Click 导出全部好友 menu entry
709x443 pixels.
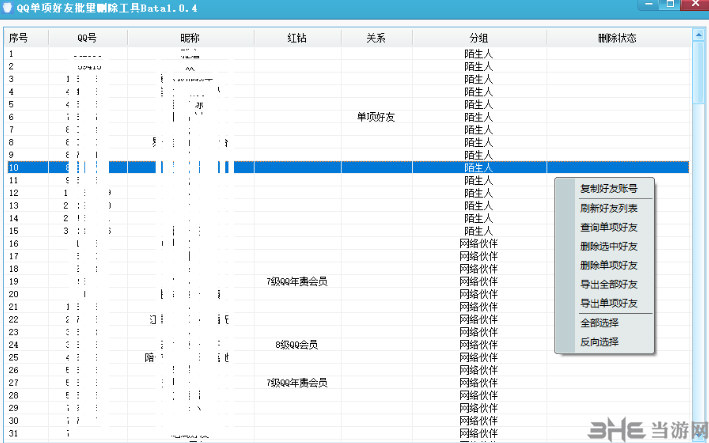point(608,284)
